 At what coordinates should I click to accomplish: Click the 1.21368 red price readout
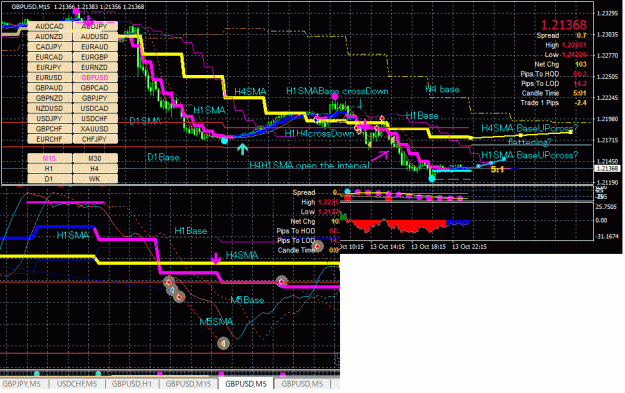[x=564, y=25]
